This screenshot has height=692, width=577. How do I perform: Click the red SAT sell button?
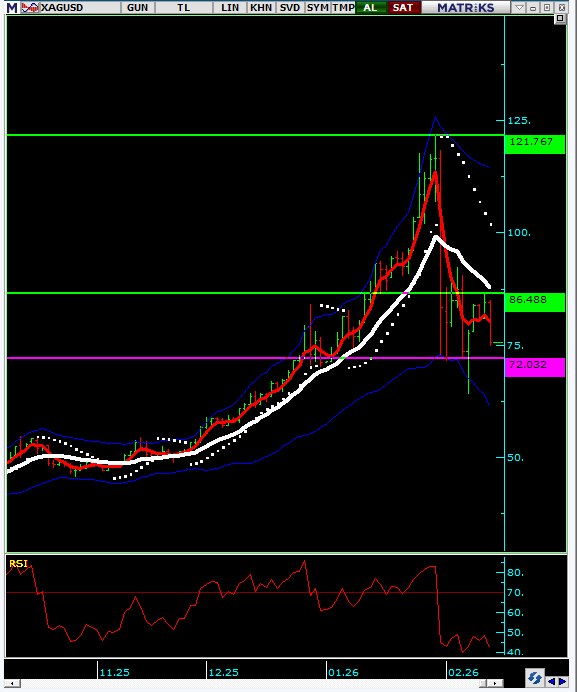coord(403,8)
